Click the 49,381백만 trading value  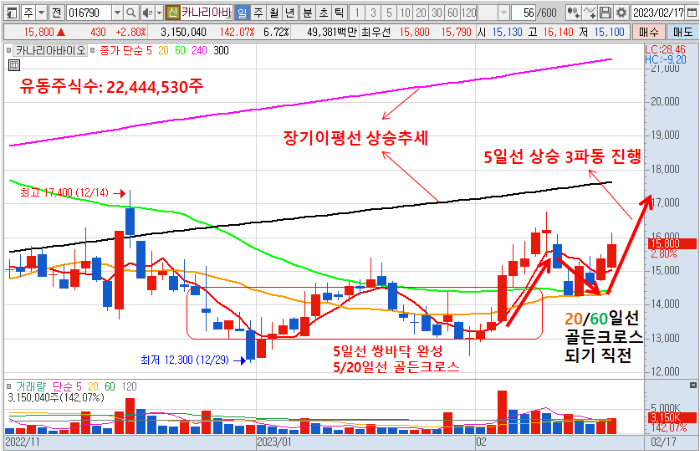[332, 32]
